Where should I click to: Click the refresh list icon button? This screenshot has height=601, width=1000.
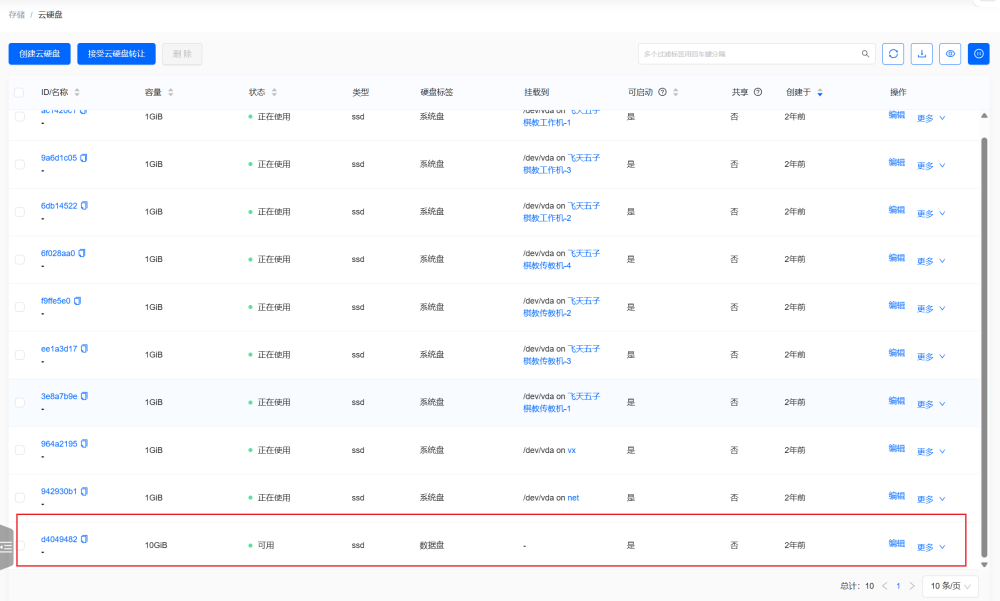pyautogui.click(x=893, y=54)
